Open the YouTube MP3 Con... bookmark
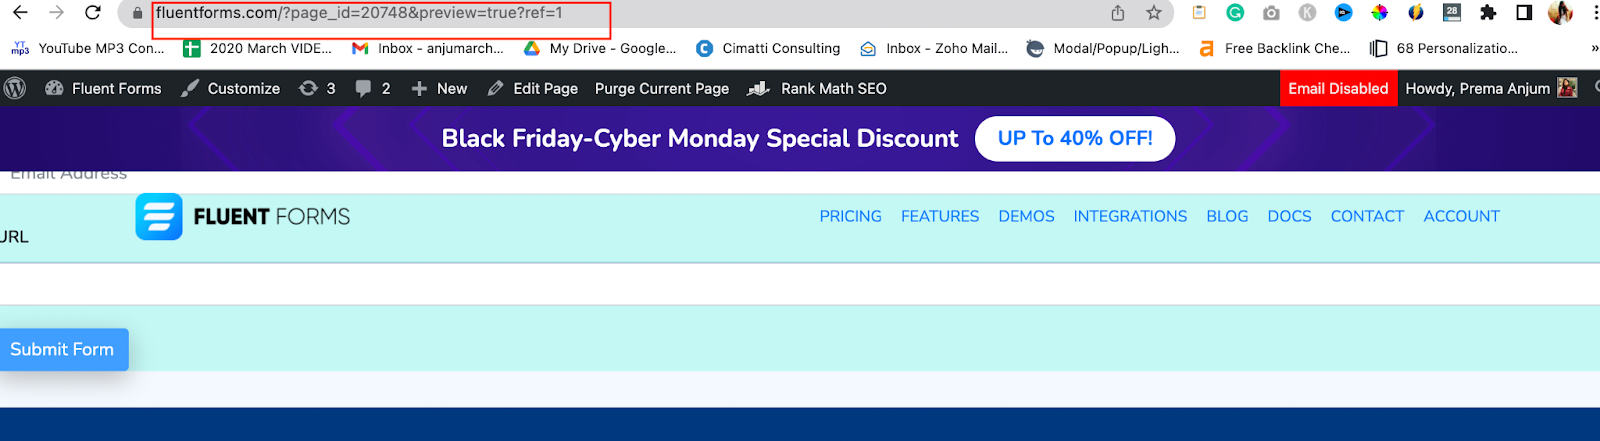This screenshot has height=441, width=1600. (x=88, y=48)
